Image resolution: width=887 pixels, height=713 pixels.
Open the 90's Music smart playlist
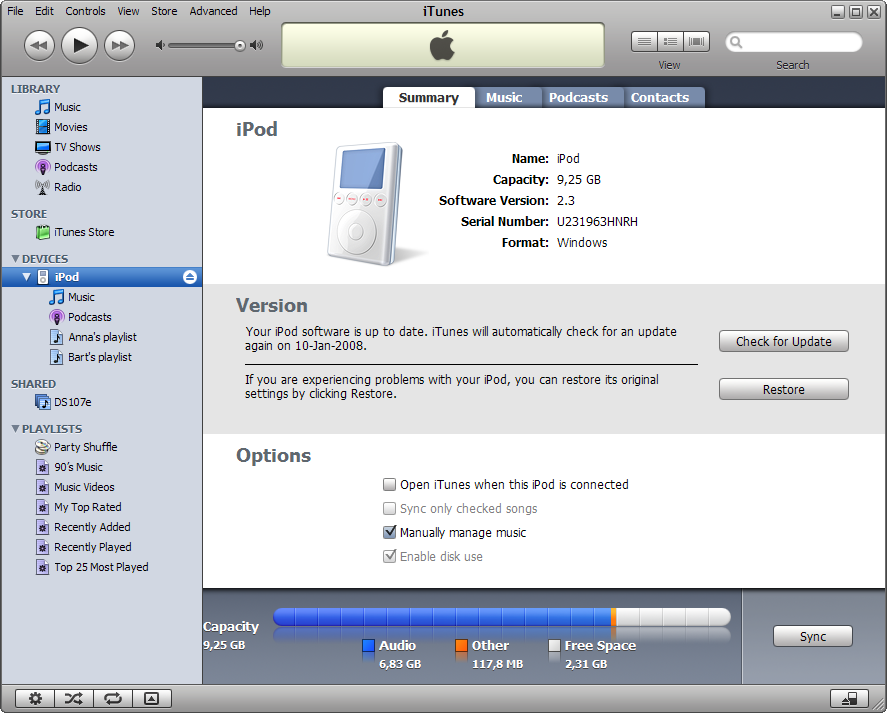[78, 467]
